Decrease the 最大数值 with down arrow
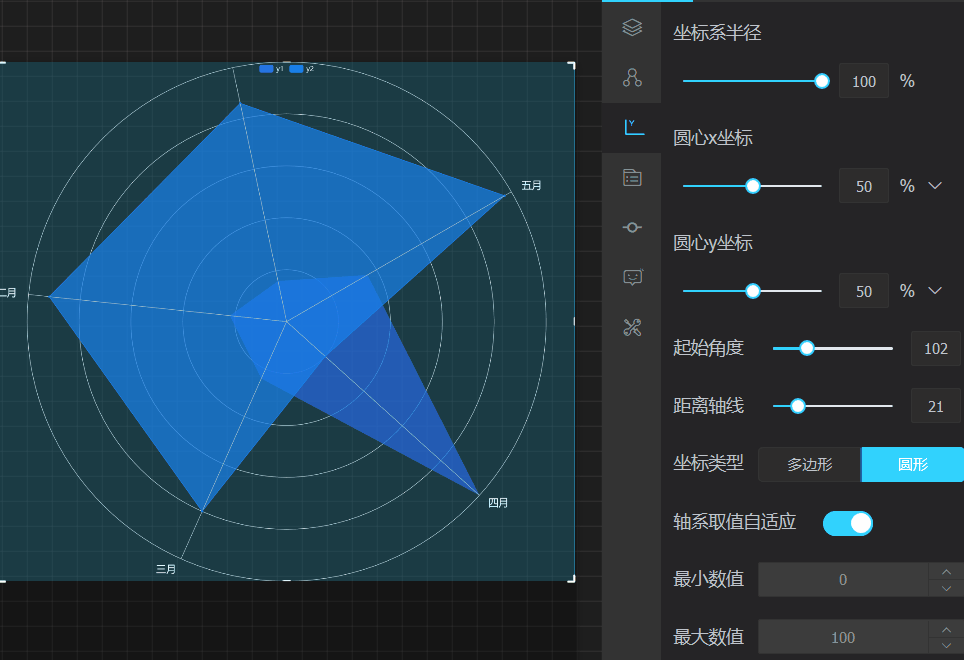964x660 pixels. coord(946,646)
